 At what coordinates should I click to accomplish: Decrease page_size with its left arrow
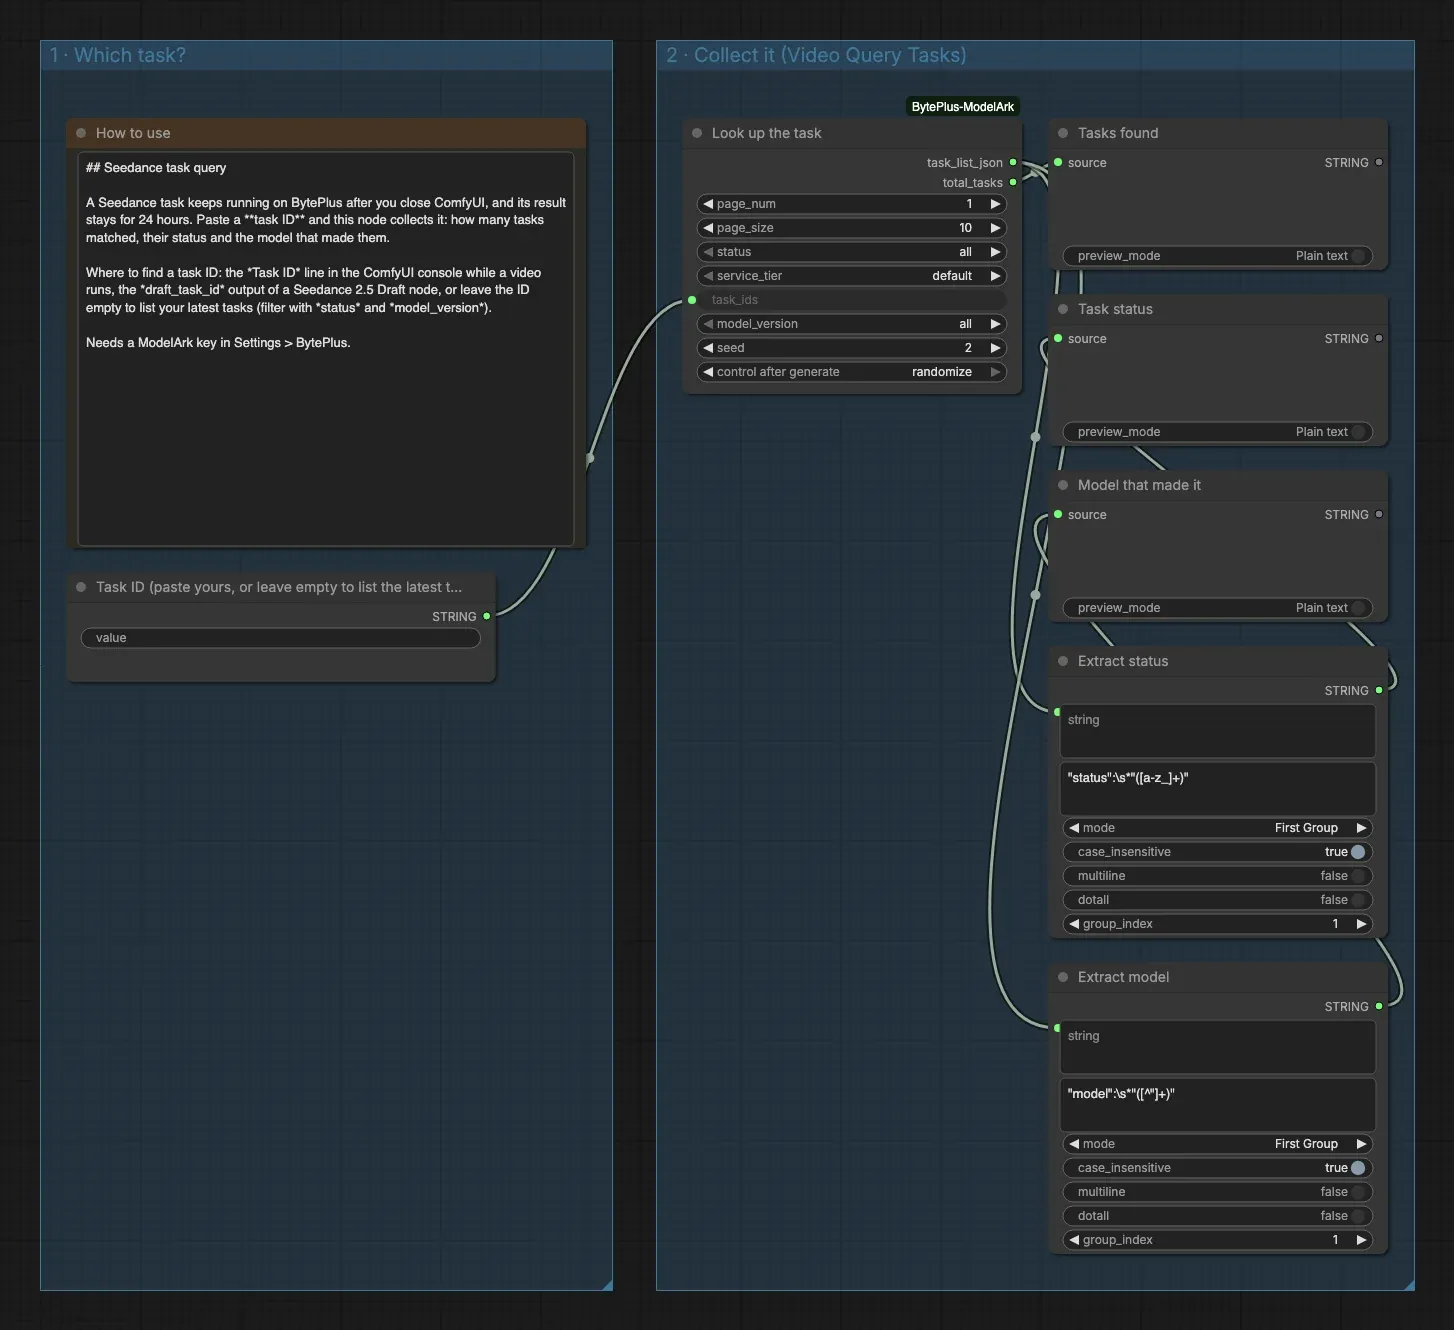(x=708, y=228)
